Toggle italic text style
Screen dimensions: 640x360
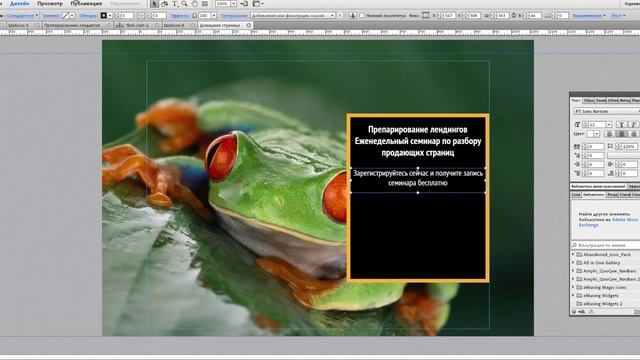click(x=633, y=124)
